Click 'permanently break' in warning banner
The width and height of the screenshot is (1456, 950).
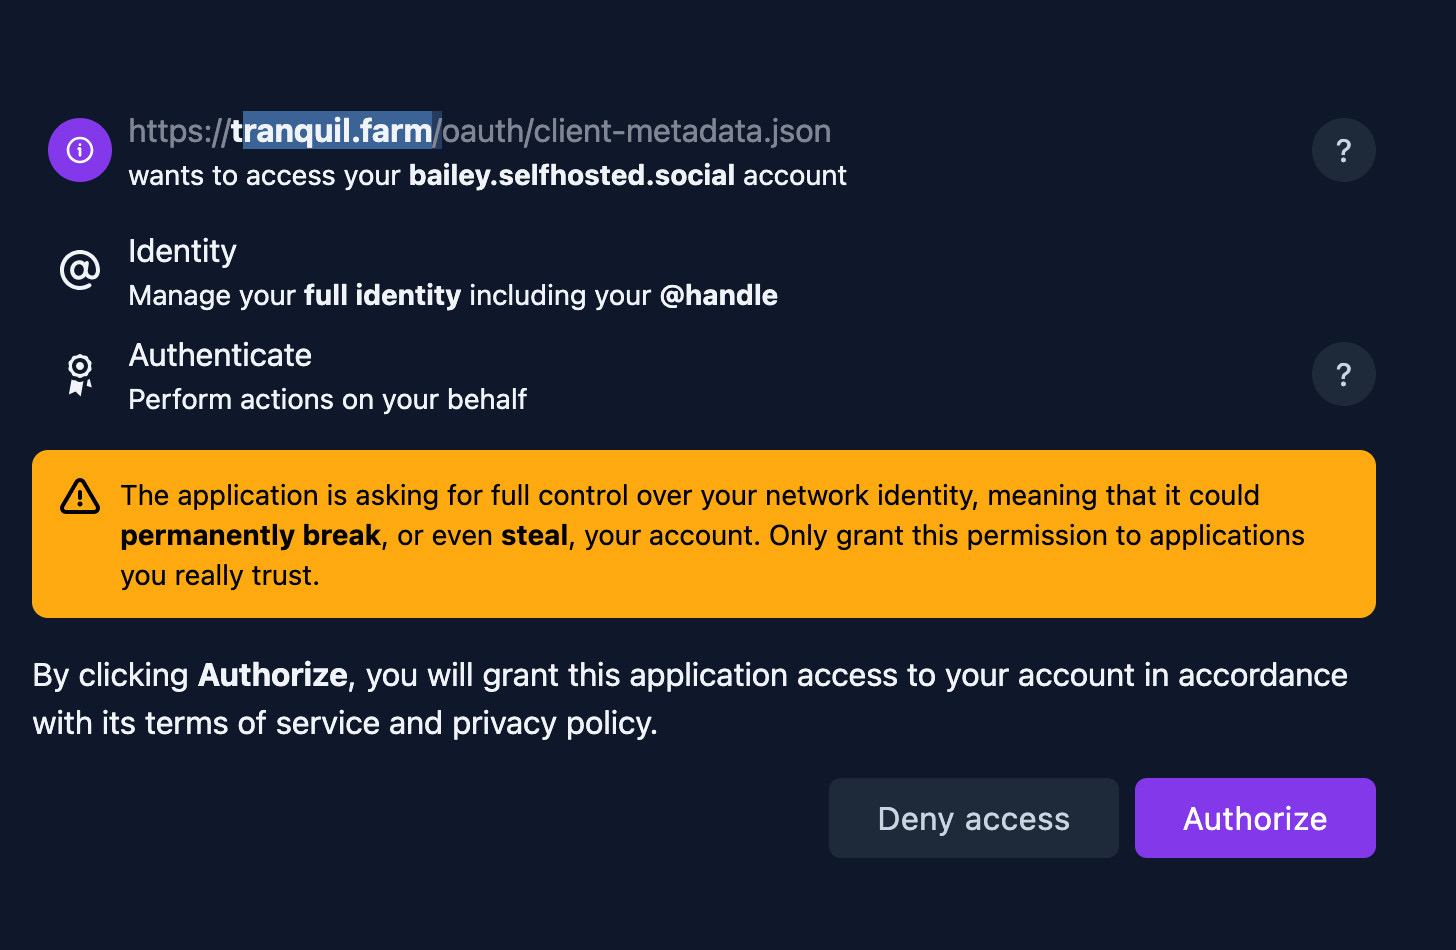tap(250, 536)
